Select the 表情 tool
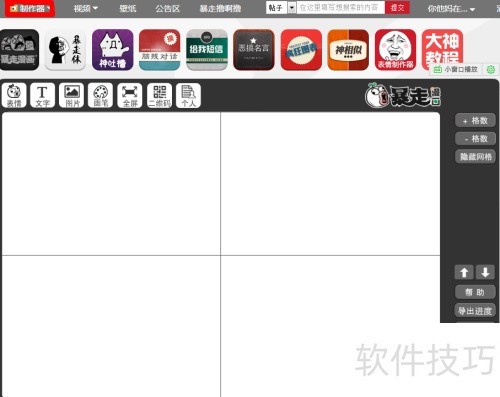This screenshot has width=500, height=397. click(x=14, y=95)
